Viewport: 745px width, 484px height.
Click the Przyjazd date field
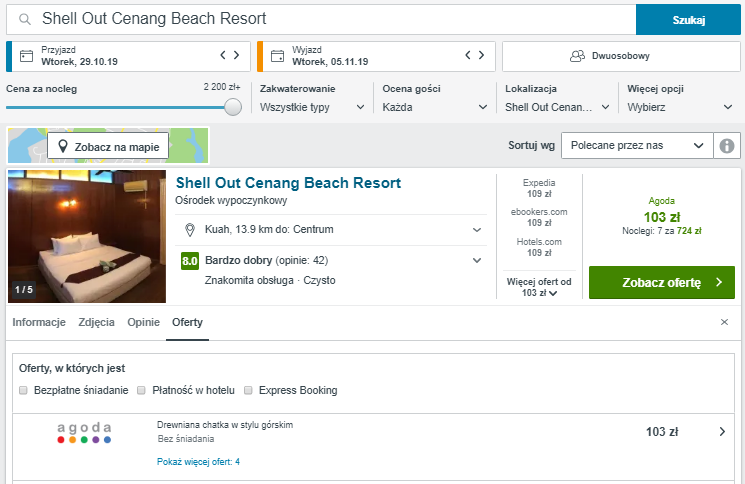click(128, 56)
